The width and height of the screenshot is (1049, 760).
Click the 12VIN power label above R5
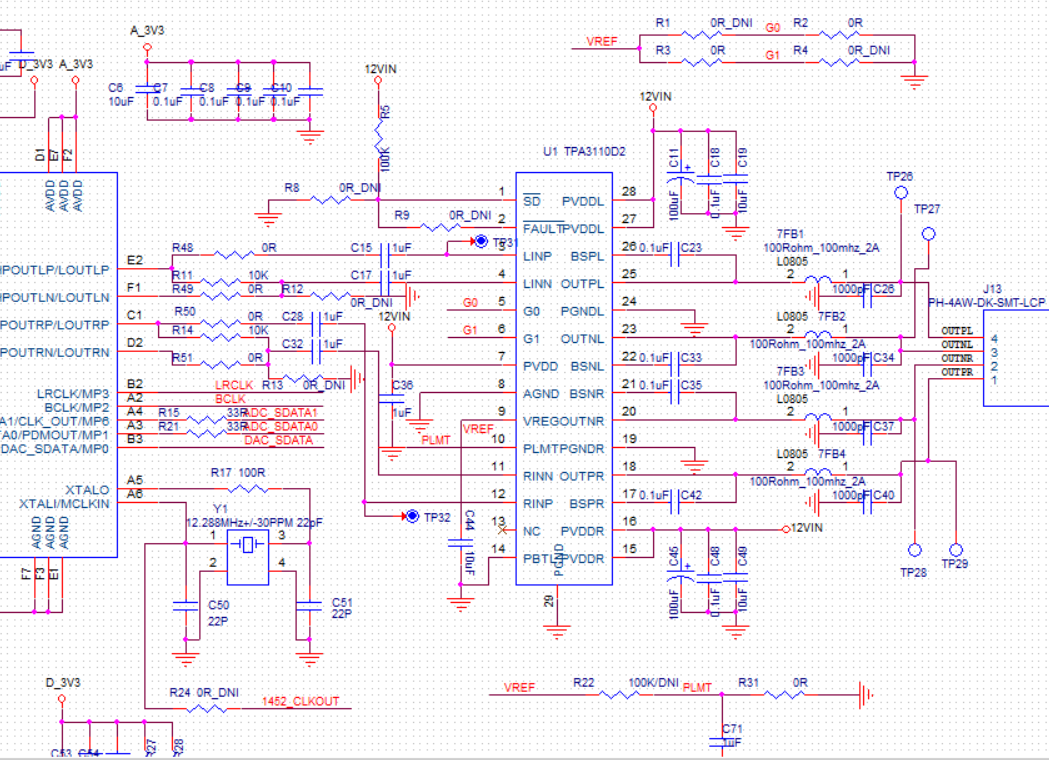(380, 69)
